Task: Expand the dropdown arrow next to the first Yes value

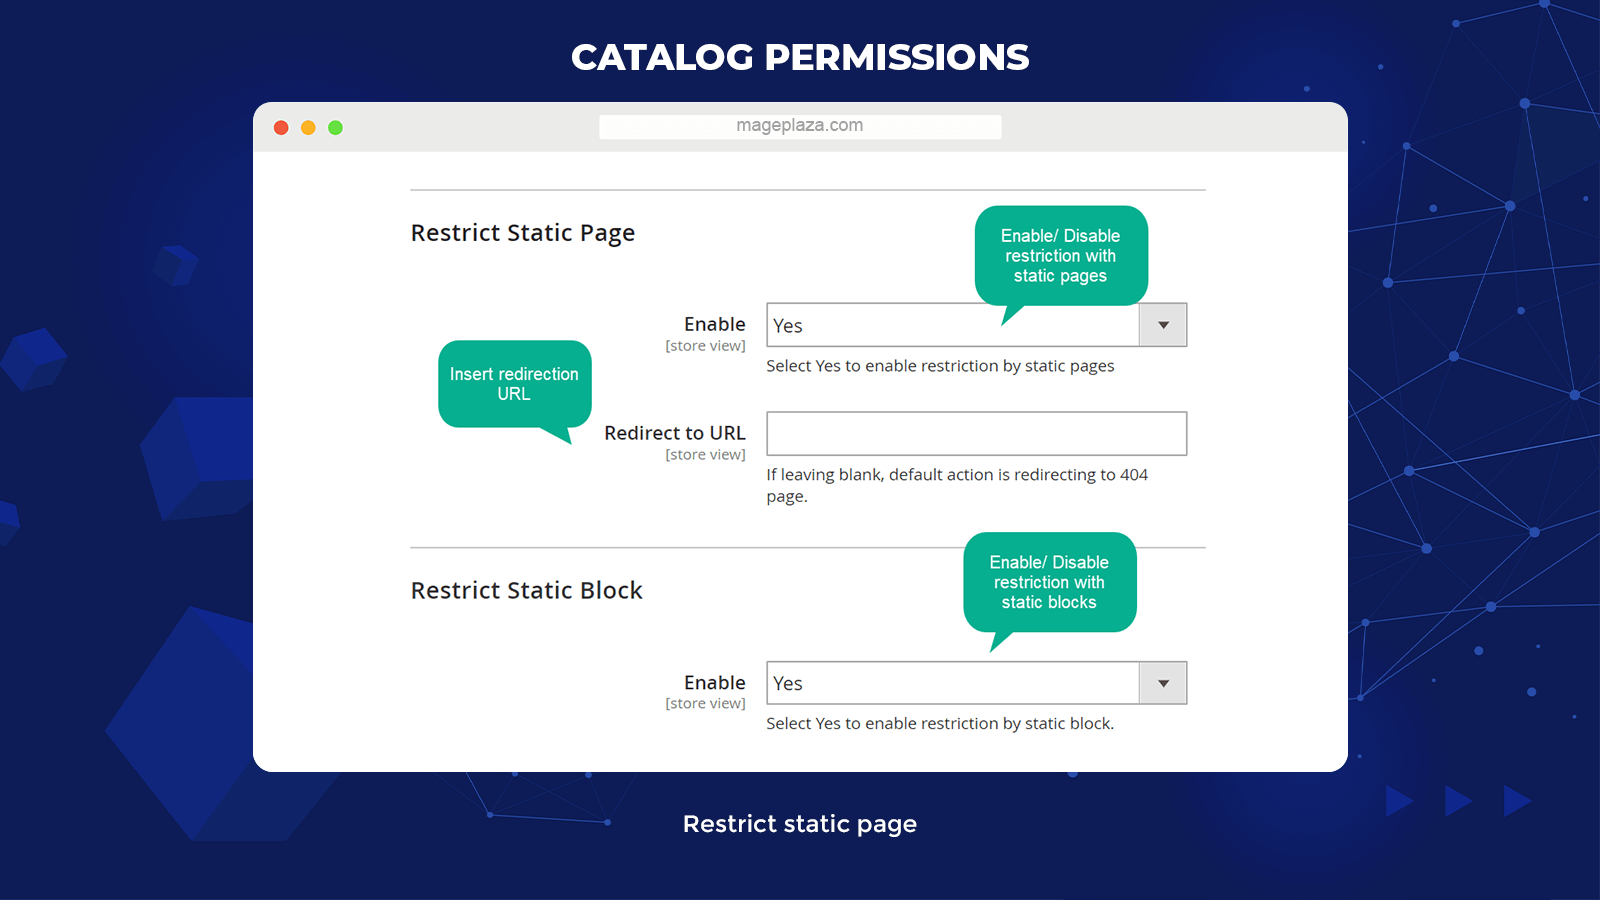Action: pos(1162,325)
